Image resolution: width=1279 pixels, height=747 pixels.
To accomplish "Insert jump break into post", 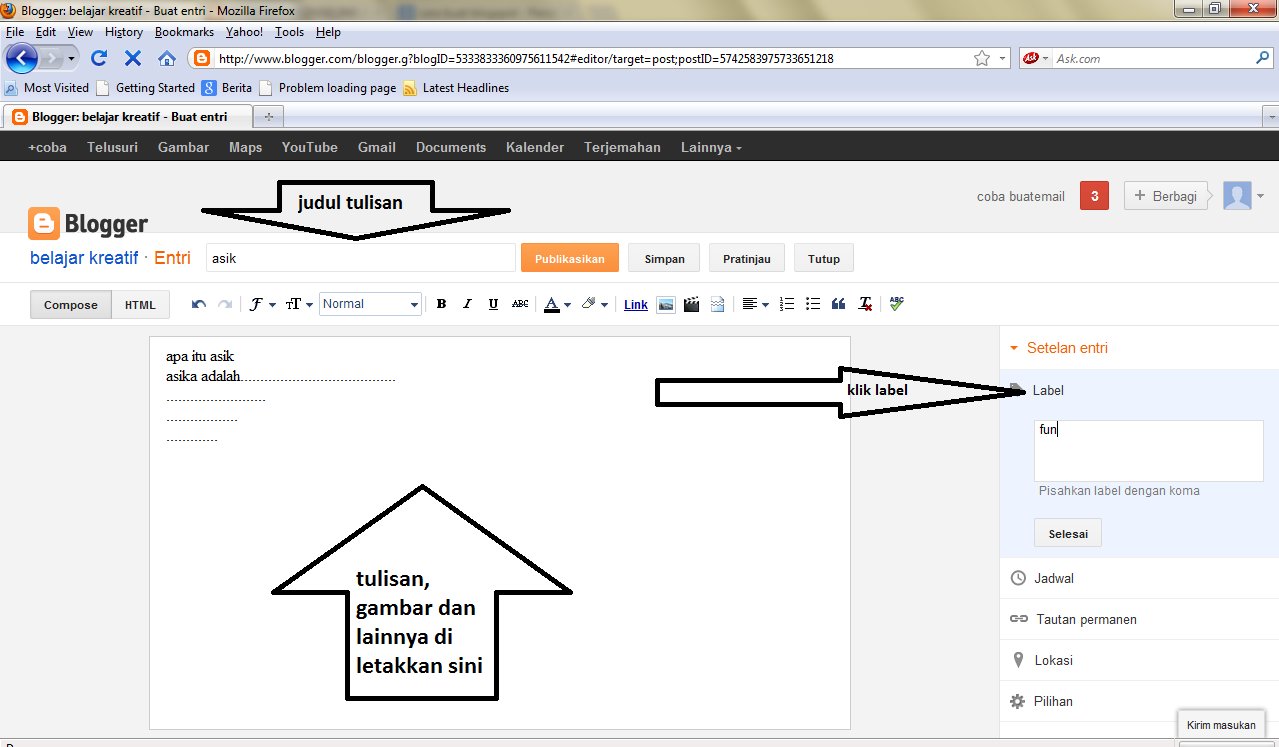I will [717, 304].
